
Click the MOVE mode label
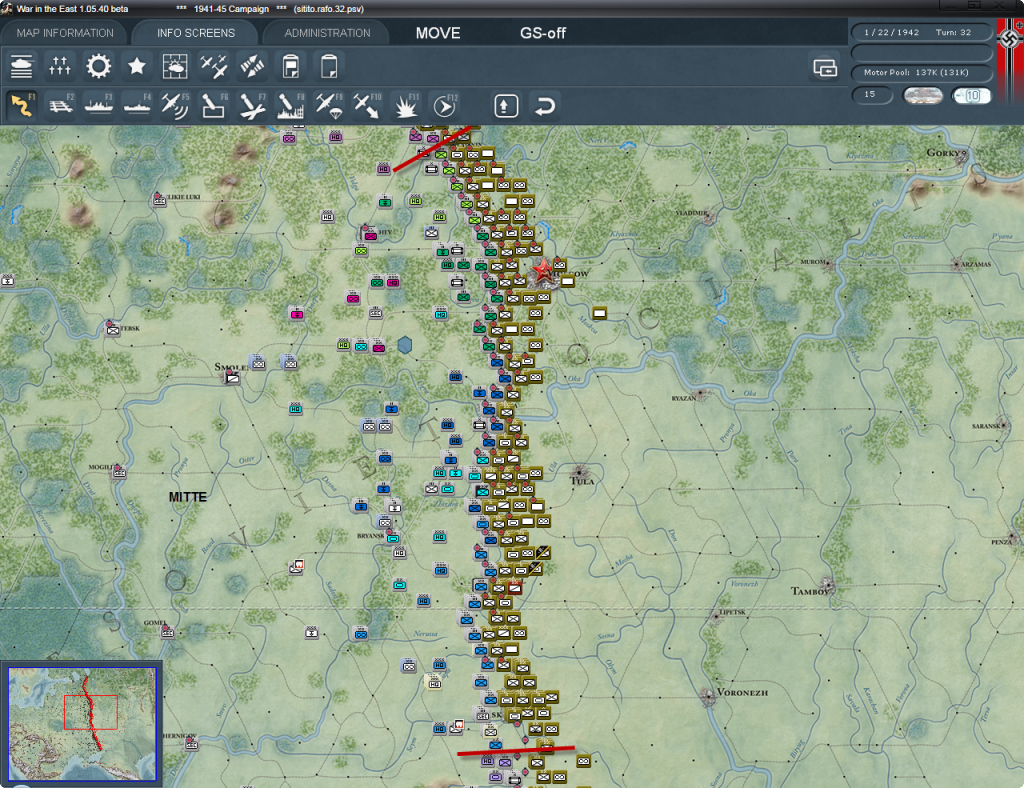pyautogui.click(x=438, y=33)
